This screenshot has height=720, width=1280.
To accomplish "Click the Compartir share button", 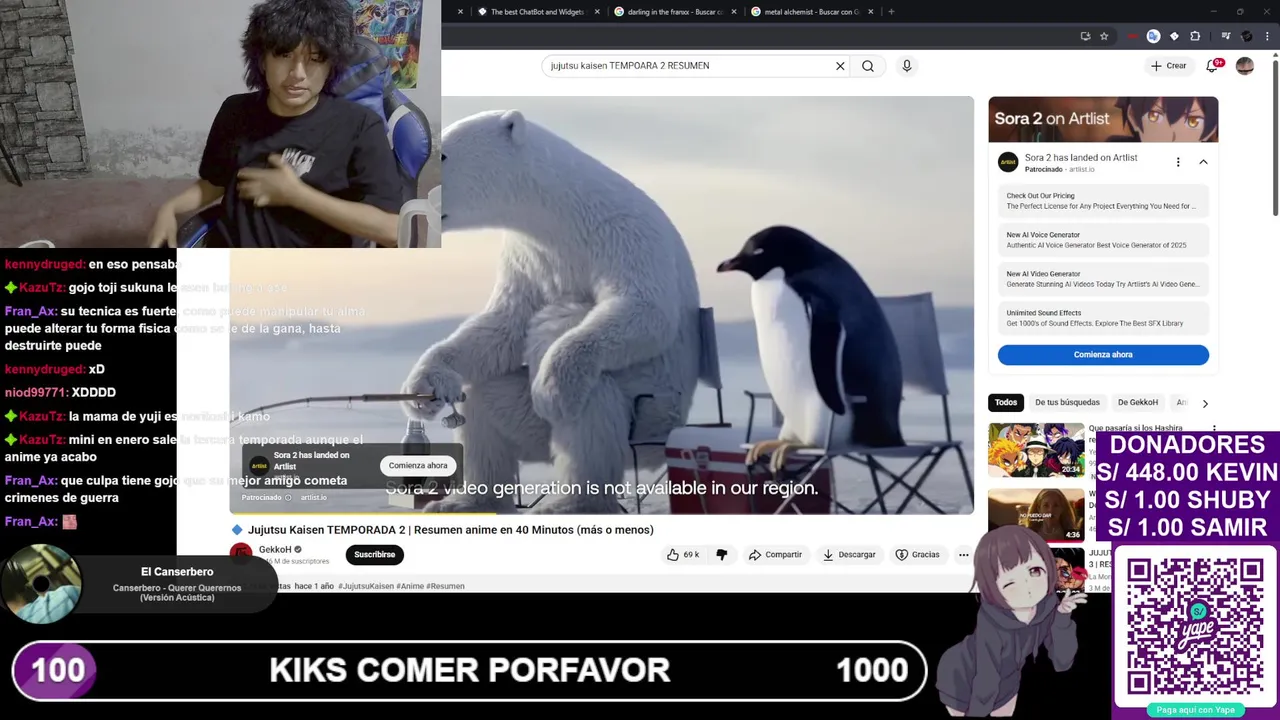I will coord(775,555).
